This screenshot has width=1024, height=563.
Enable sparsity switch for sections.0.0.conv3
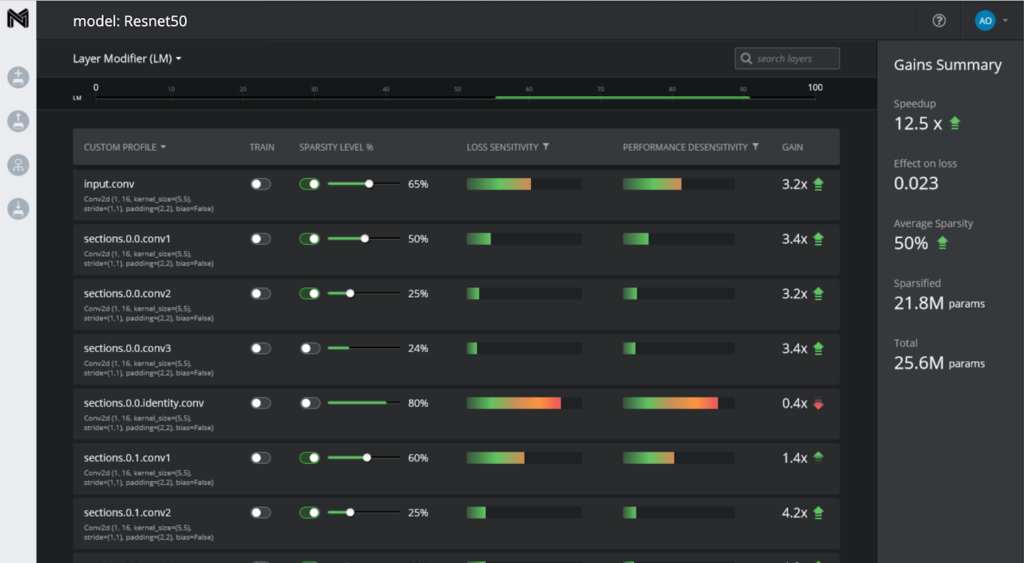coord(310,349)
